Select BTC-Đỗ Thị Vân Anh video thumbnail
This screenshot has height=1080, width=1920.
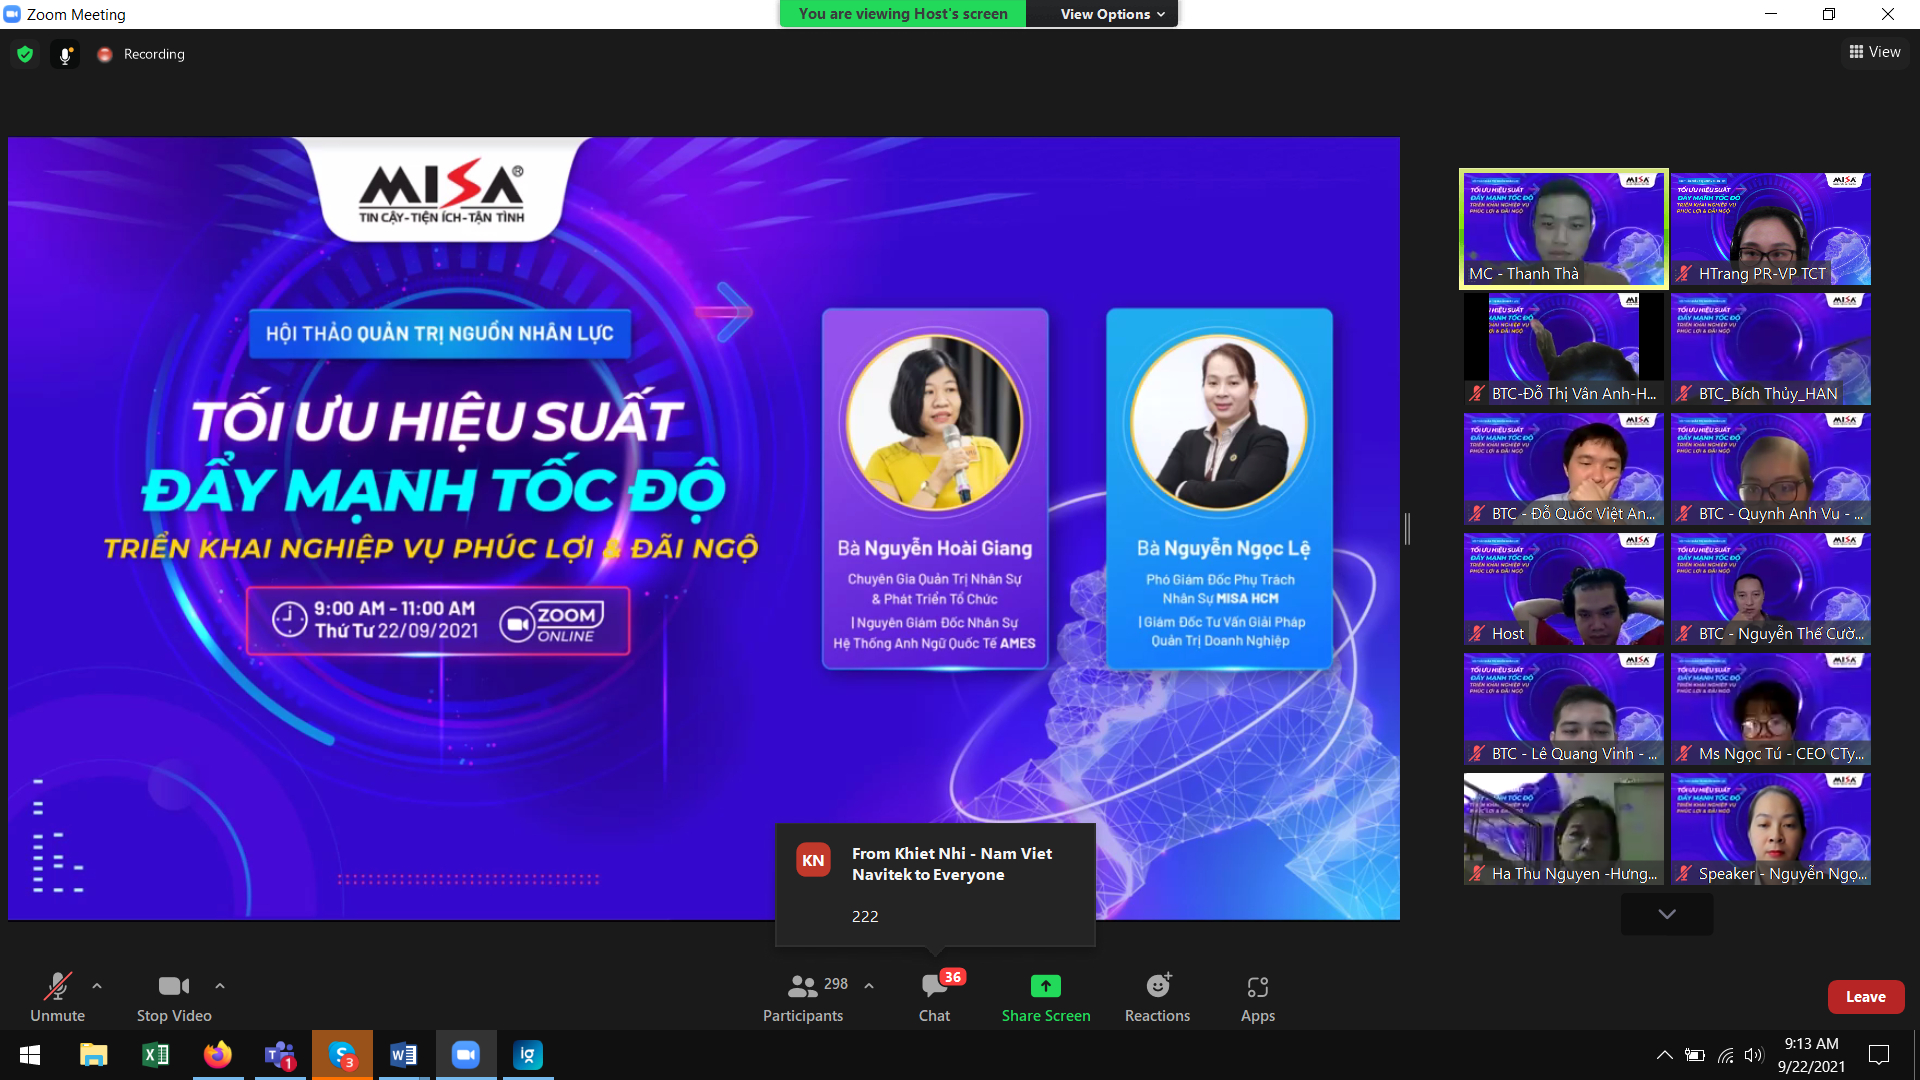(x=1564, y=349)
